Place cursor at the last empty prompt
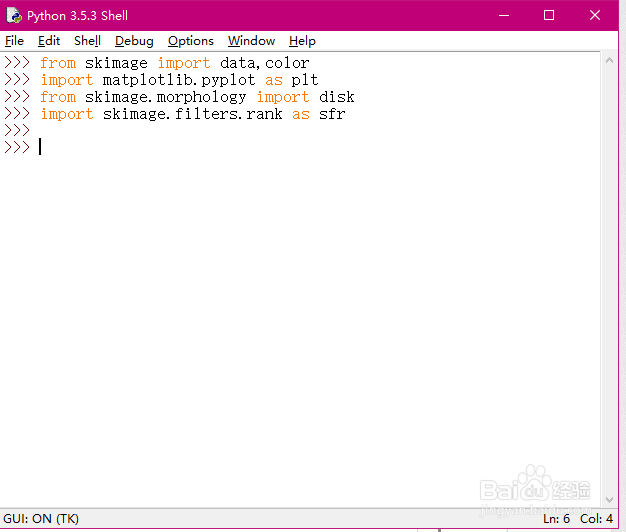This screenshot has height=532, width=626. pos(40,147)
